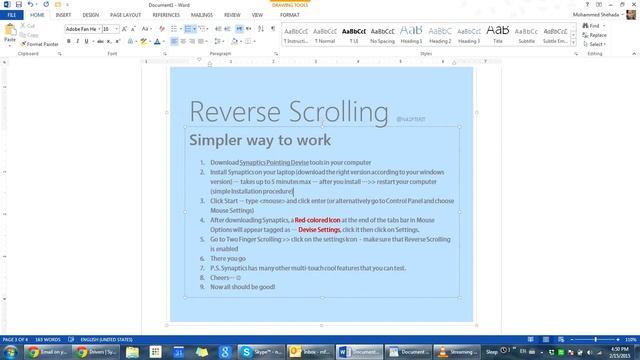
Task: Open the Select dropdown
Action: point(595,44)
